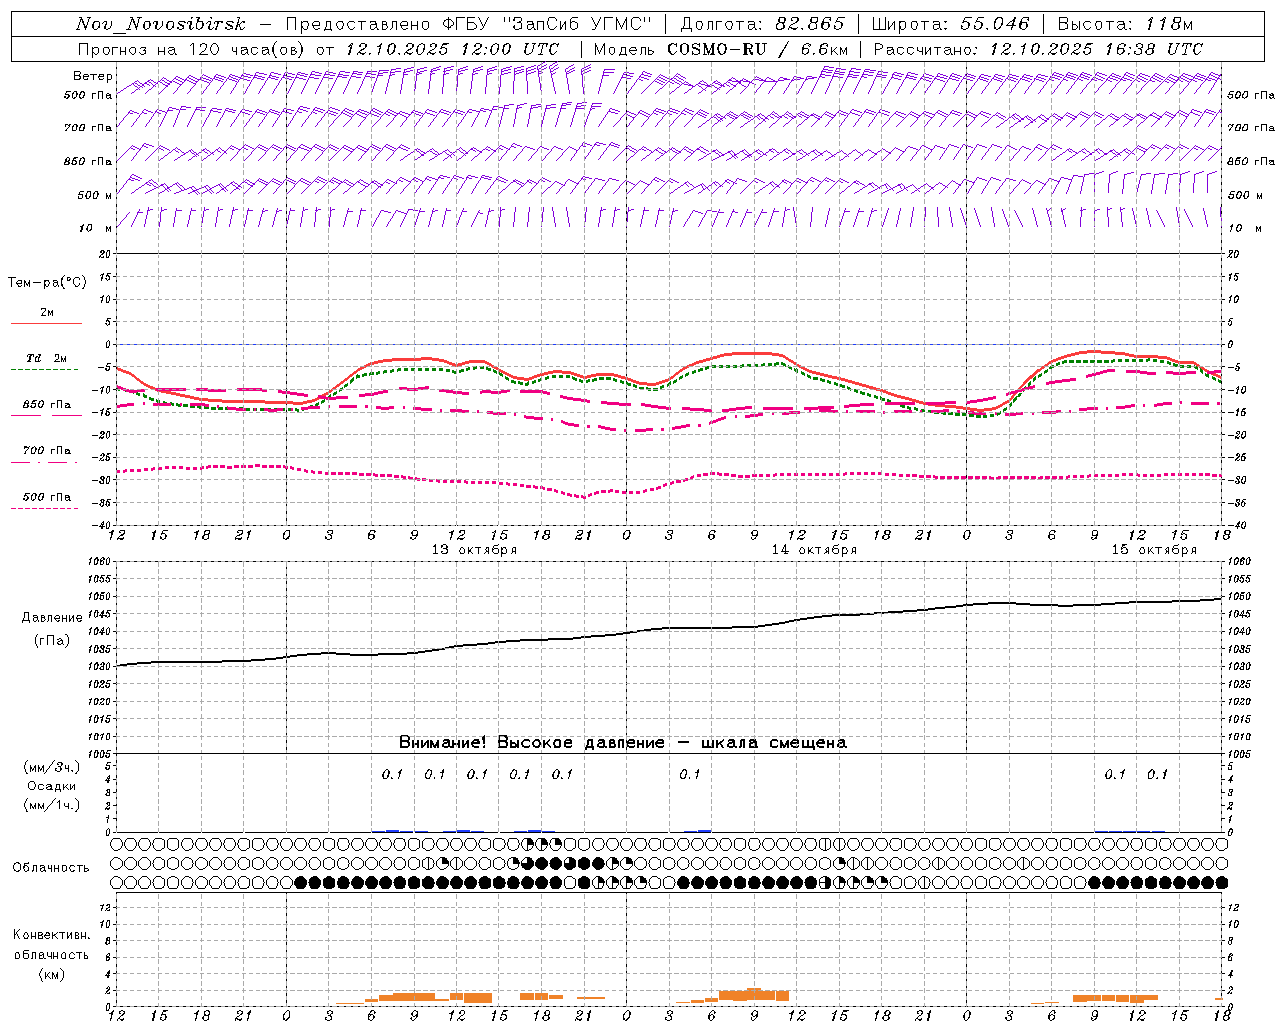Image resolution: width=1280 pixels, height=1024 pixels.
Task: Click the '500 м' wind level label at left
Action: coord(93,195)
